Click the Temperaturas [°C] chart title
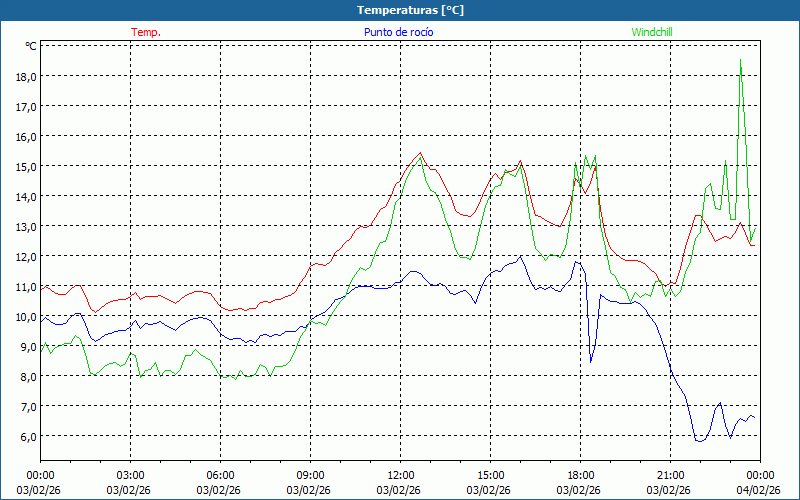Image resolution: width=800 pixels, height=500 pixels. [410, 9]
